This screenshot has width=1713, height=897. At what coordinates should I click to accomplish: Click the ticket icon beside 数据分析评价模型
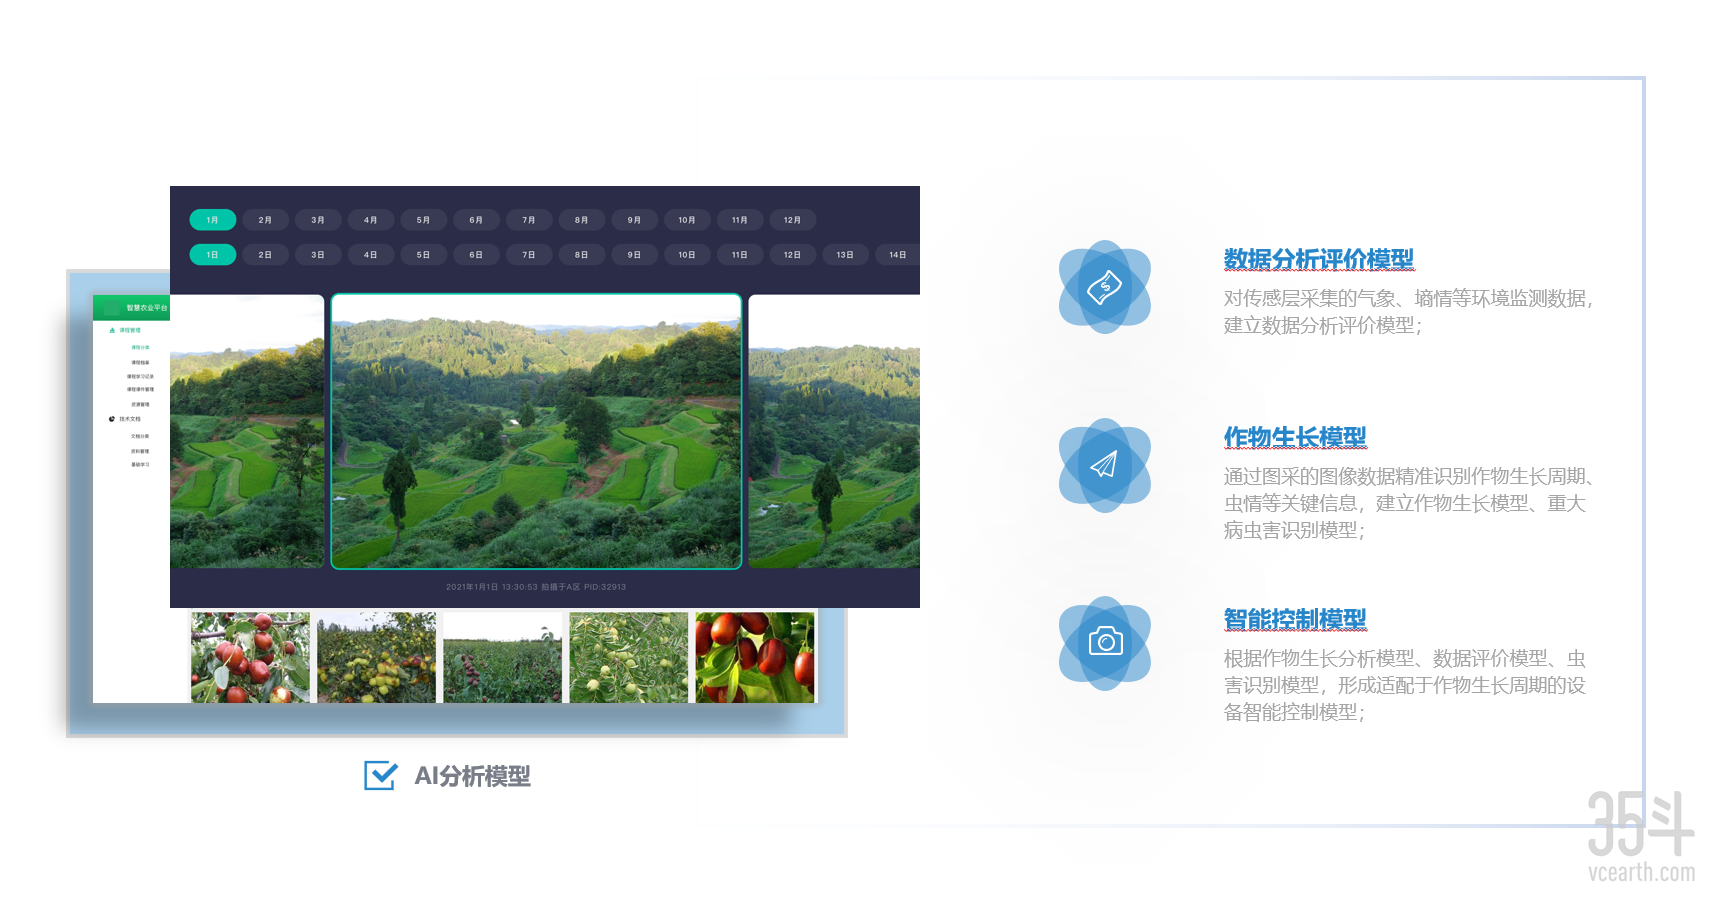click(x=1104, y=287)
